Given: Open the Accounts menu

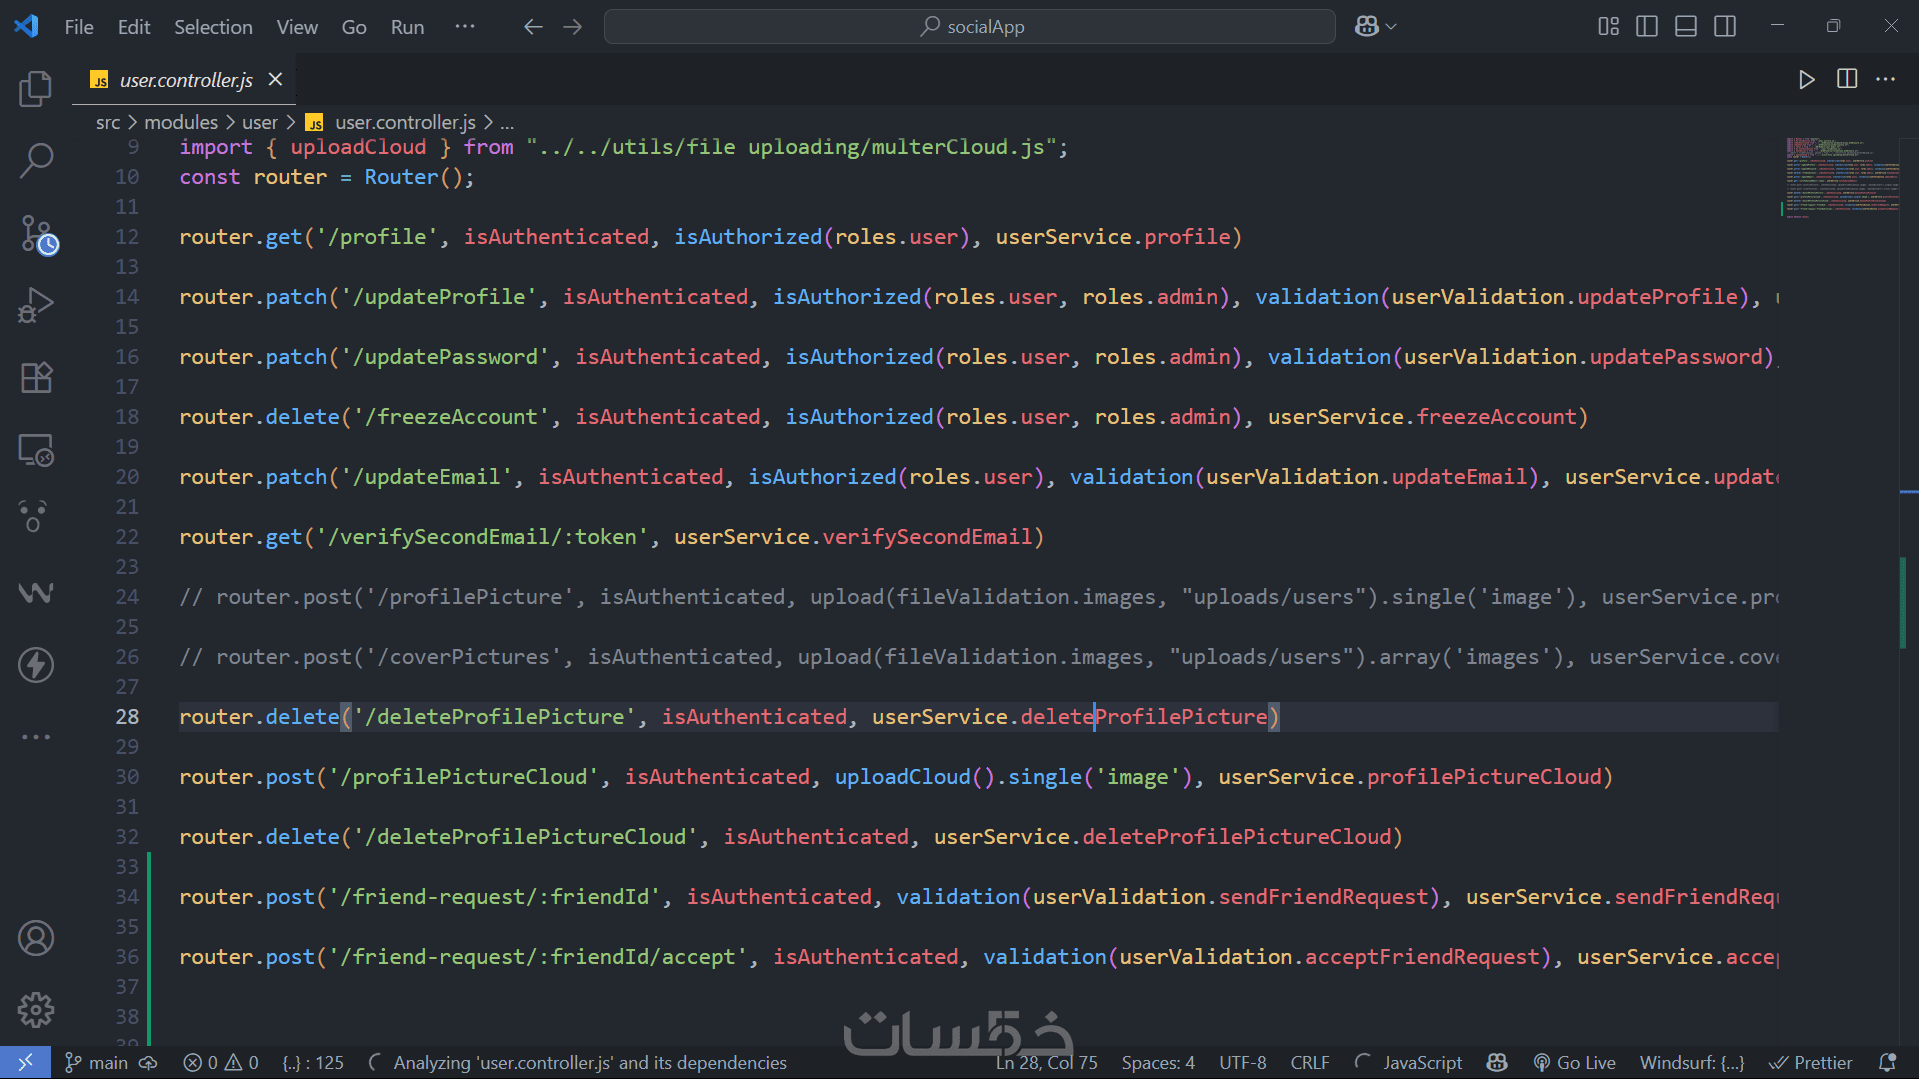Looking at the screenshot, I should tap(36, 938).
